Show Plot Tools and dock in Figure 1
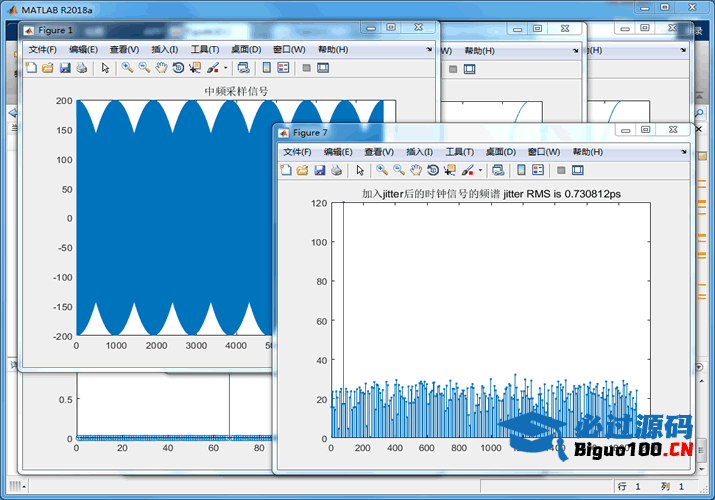The width and height of the screenshot is (715, 500). point(323,68)
